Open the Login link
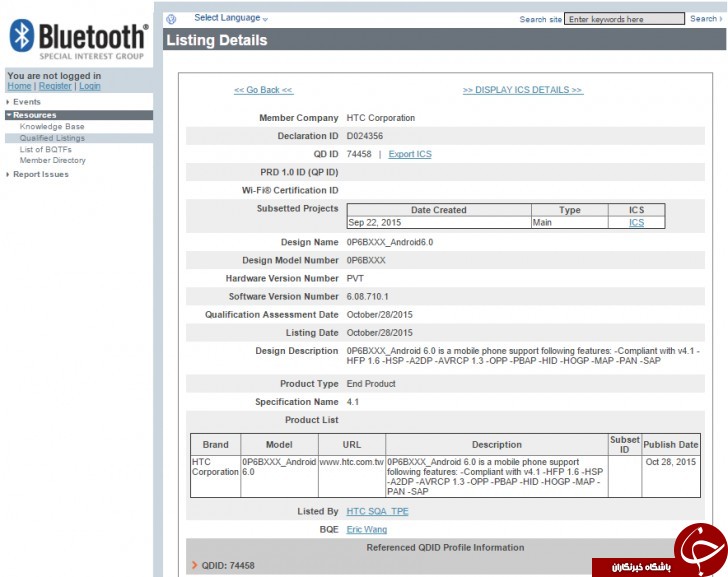 click(x=90, y=86)
